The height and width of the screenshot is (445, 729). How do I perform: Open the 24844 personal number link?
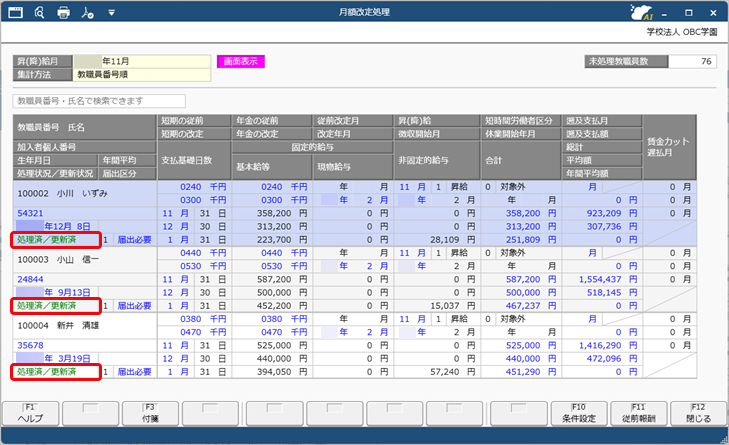[30, 279]
